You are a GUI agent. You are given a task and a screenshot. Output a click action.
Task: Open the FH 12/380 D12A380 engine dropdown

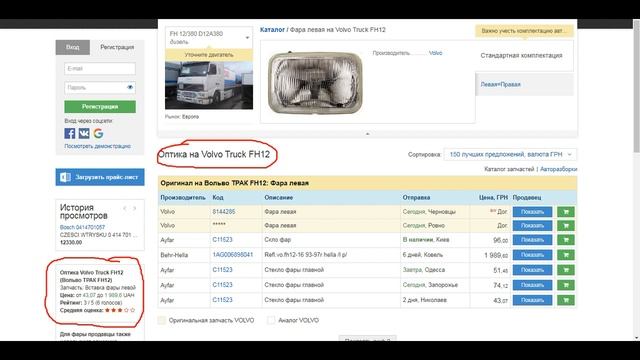(209, 38)
